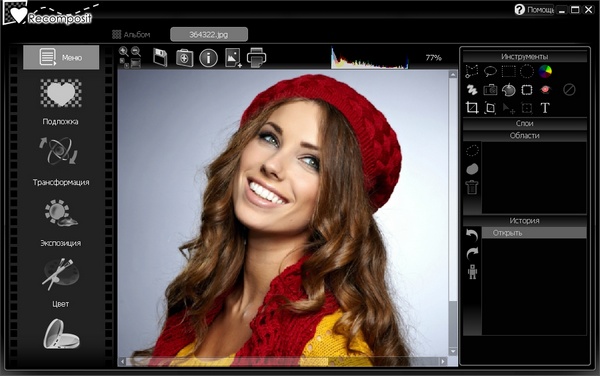Collapse the Инструменты tools panel header

[x=525, y=57]
